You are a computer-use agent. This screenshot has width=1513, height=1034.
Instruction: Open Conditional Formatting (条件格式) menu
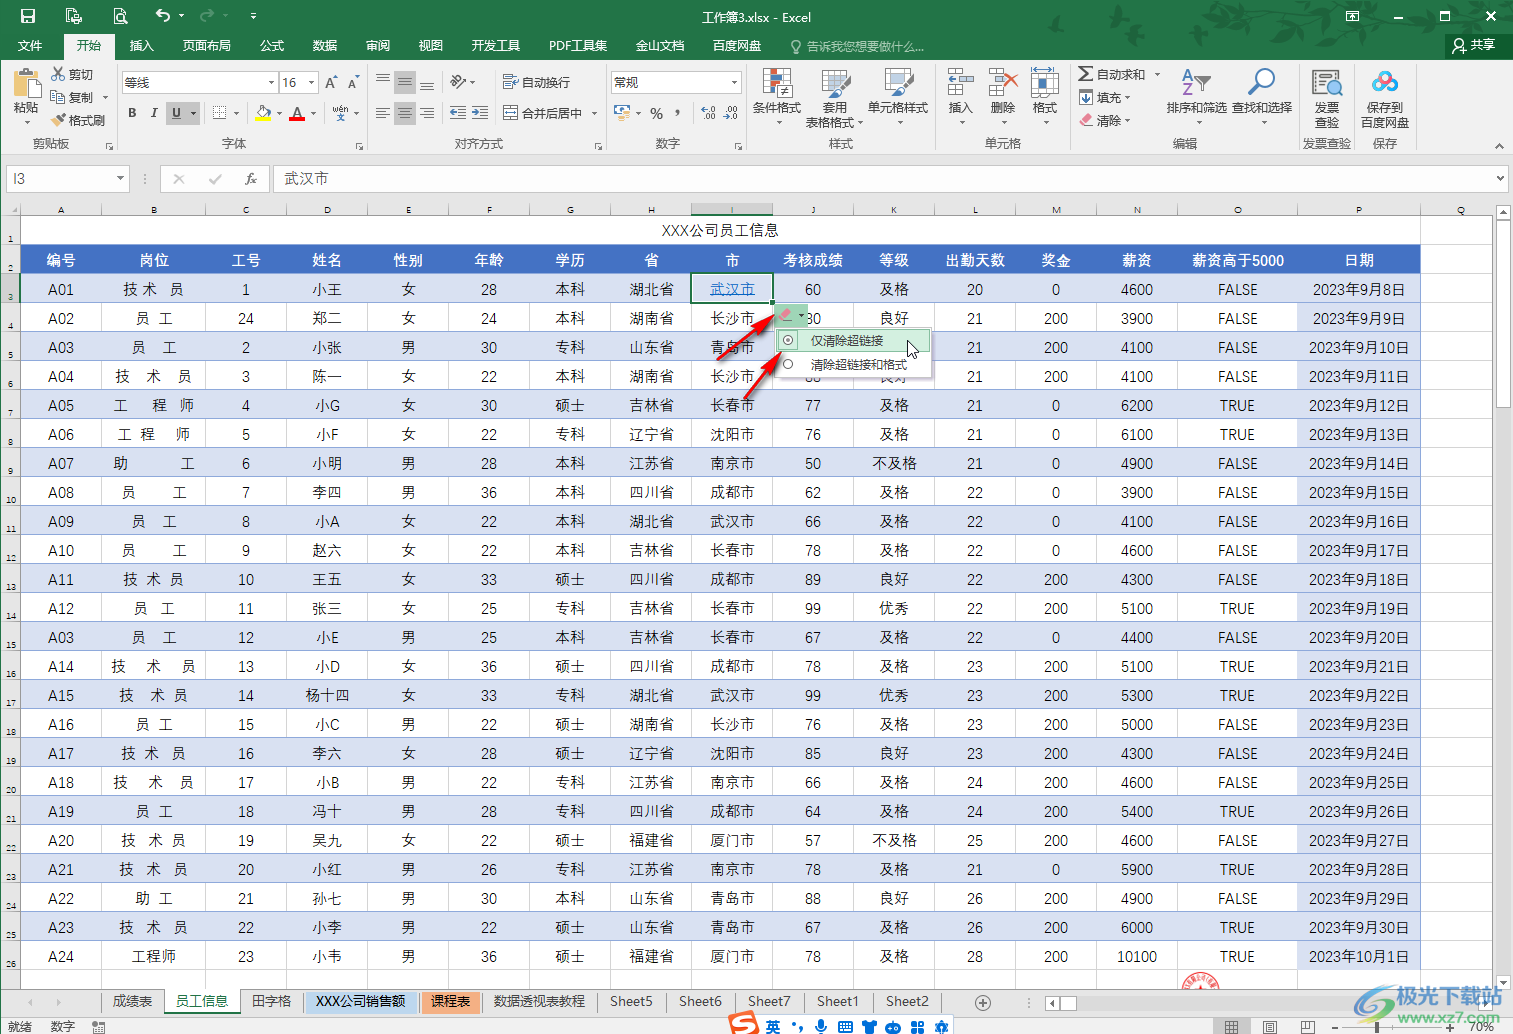(x=777, y=97)
